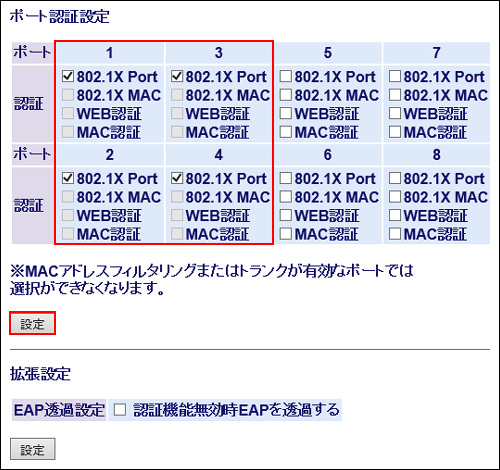The image size is (500, 470).
Task: Click disabled MAC認証 checkbox for port 2
Action: pyautogui.click(x=68, y=234)
